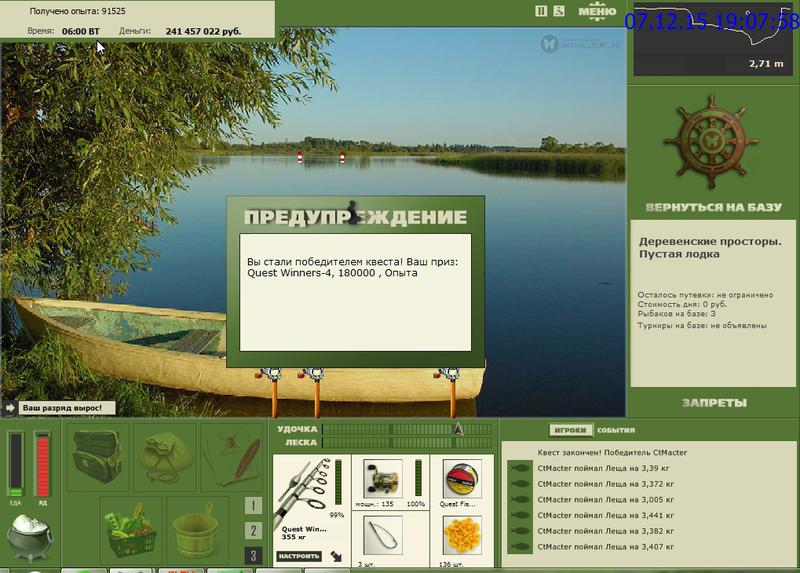Select tackle slot 1
The image size is (800, 573).
click(x=254, y=505)
